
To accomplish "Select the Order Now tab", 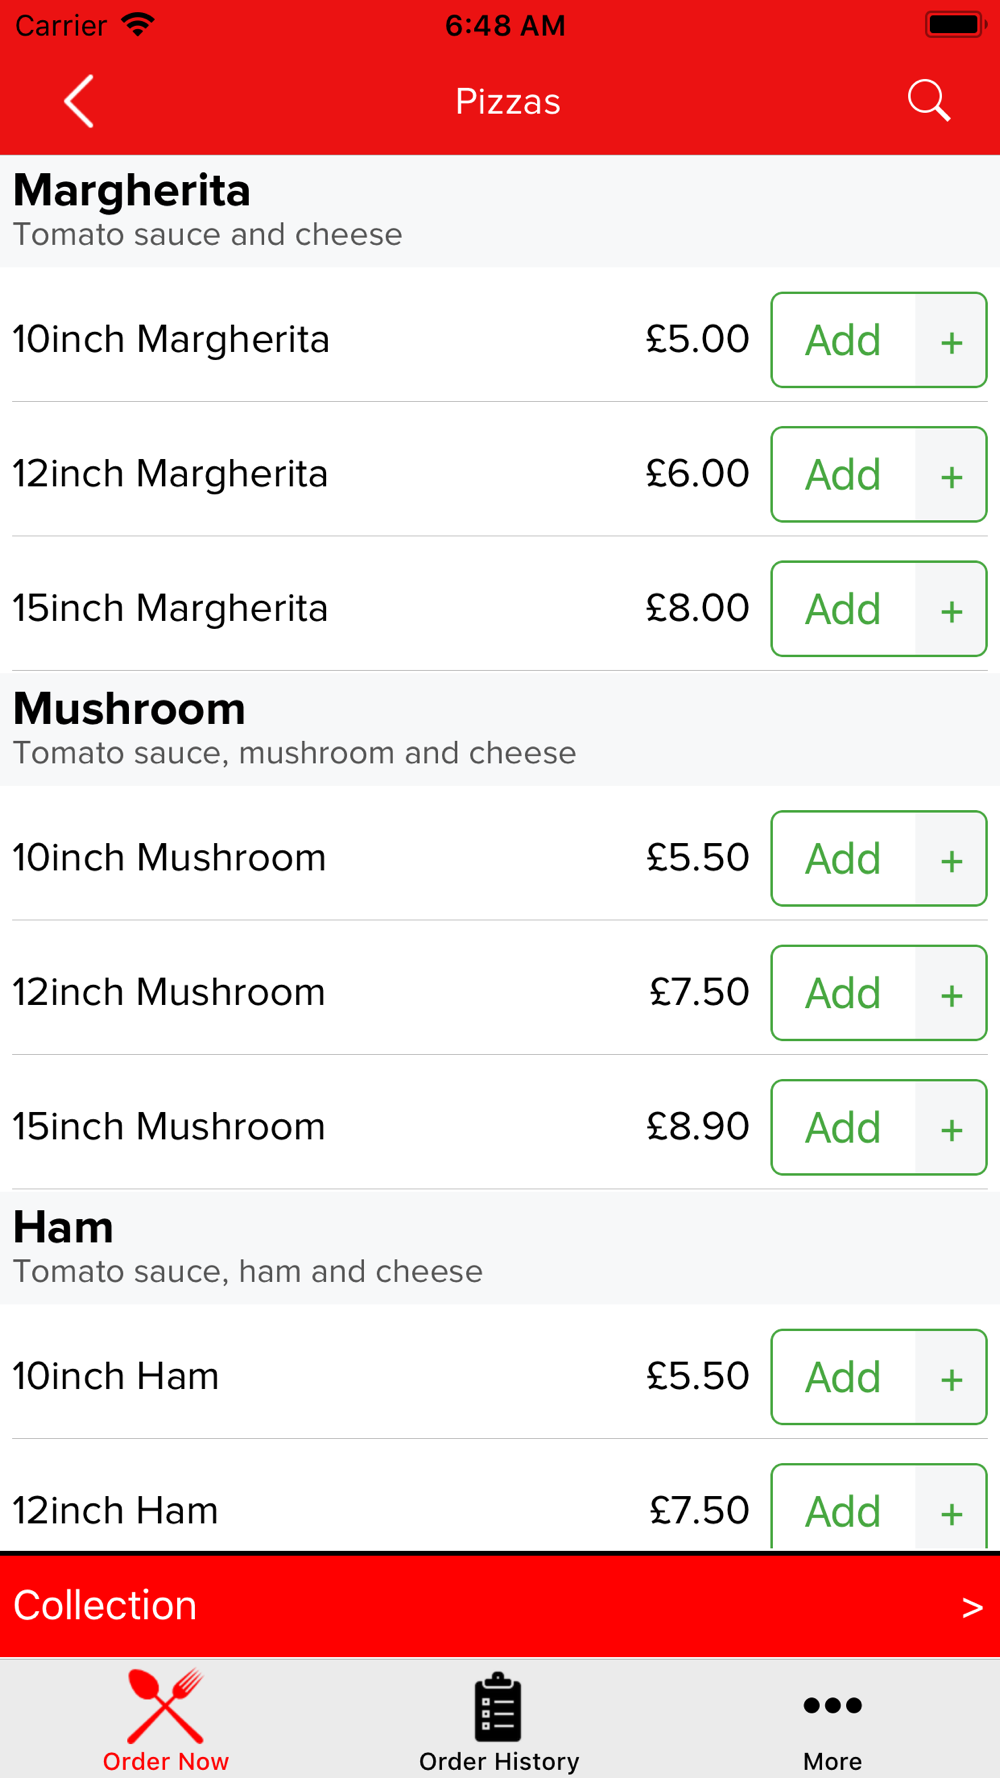I will pos(166,1723).
